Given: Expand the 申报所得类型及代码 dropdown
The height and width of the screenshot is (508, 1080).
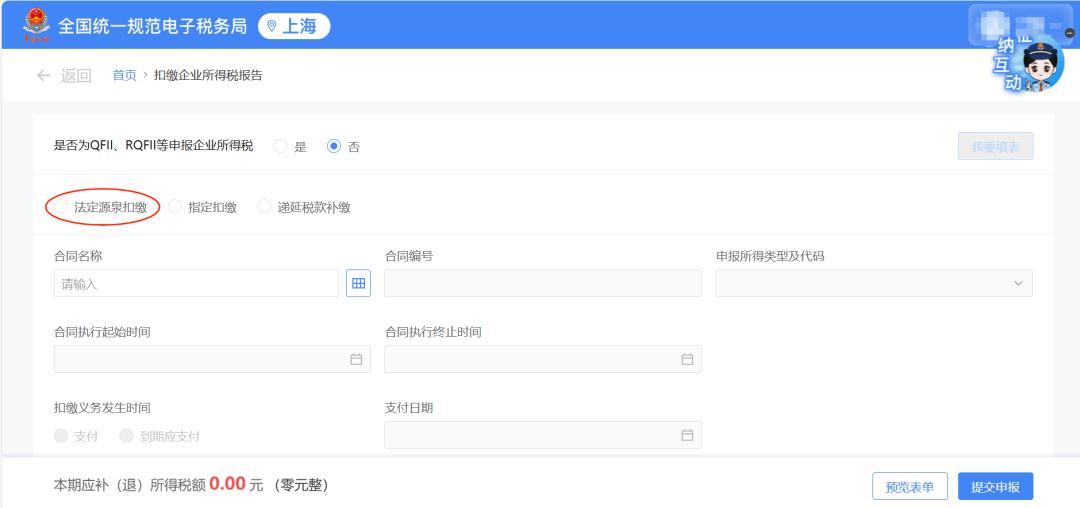Looking at the screenshot, I should click(873, 284).
